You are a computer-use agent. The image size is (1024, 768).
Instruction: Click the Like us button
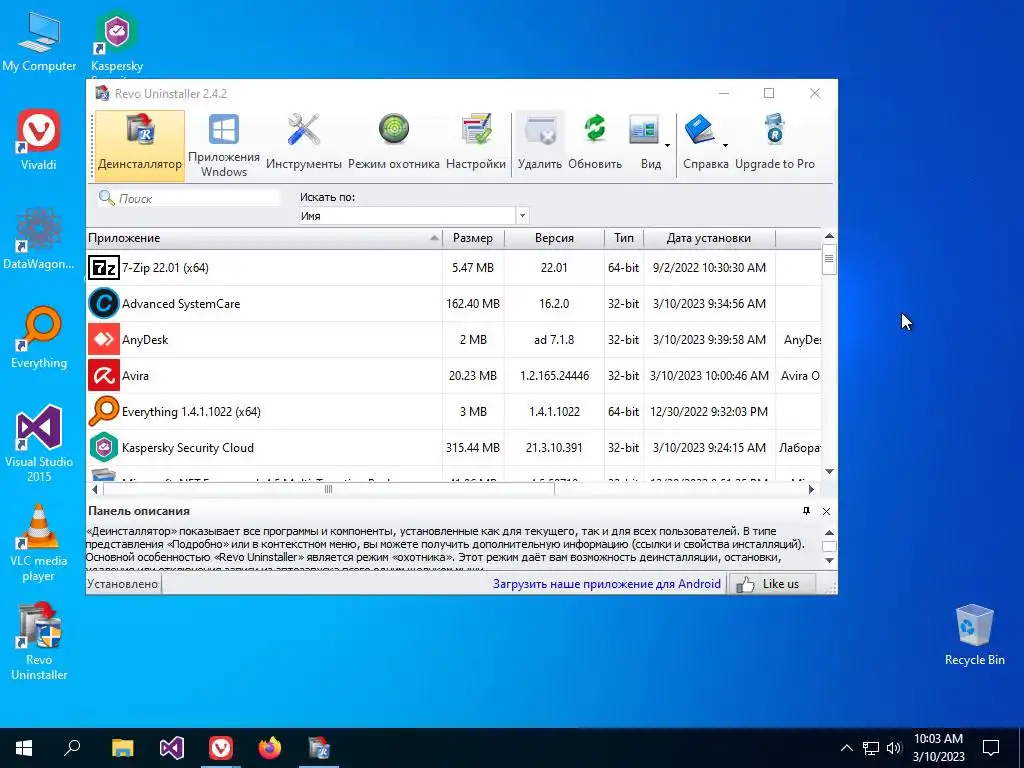771,584
